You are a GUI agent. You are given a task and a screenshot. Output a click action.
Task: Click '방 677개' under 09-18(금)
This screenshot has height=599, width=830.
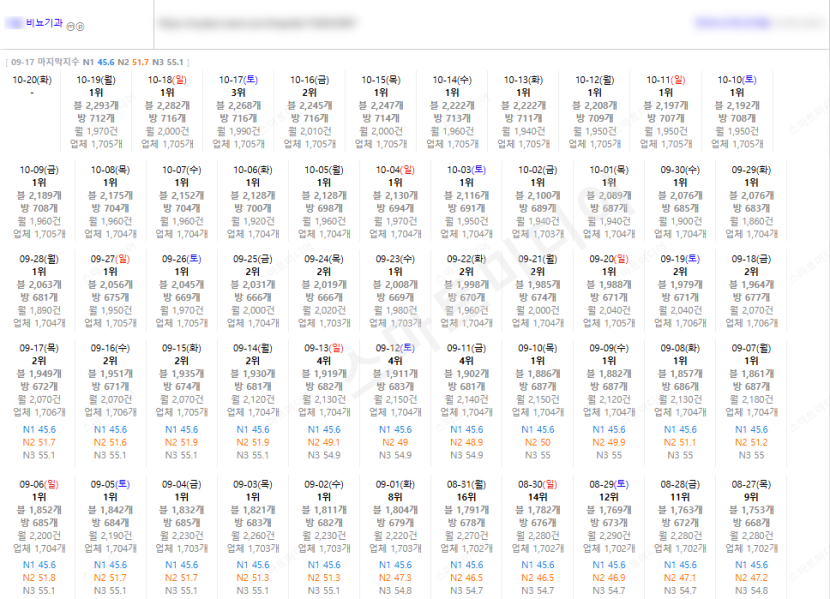click(x=751, y=297)
